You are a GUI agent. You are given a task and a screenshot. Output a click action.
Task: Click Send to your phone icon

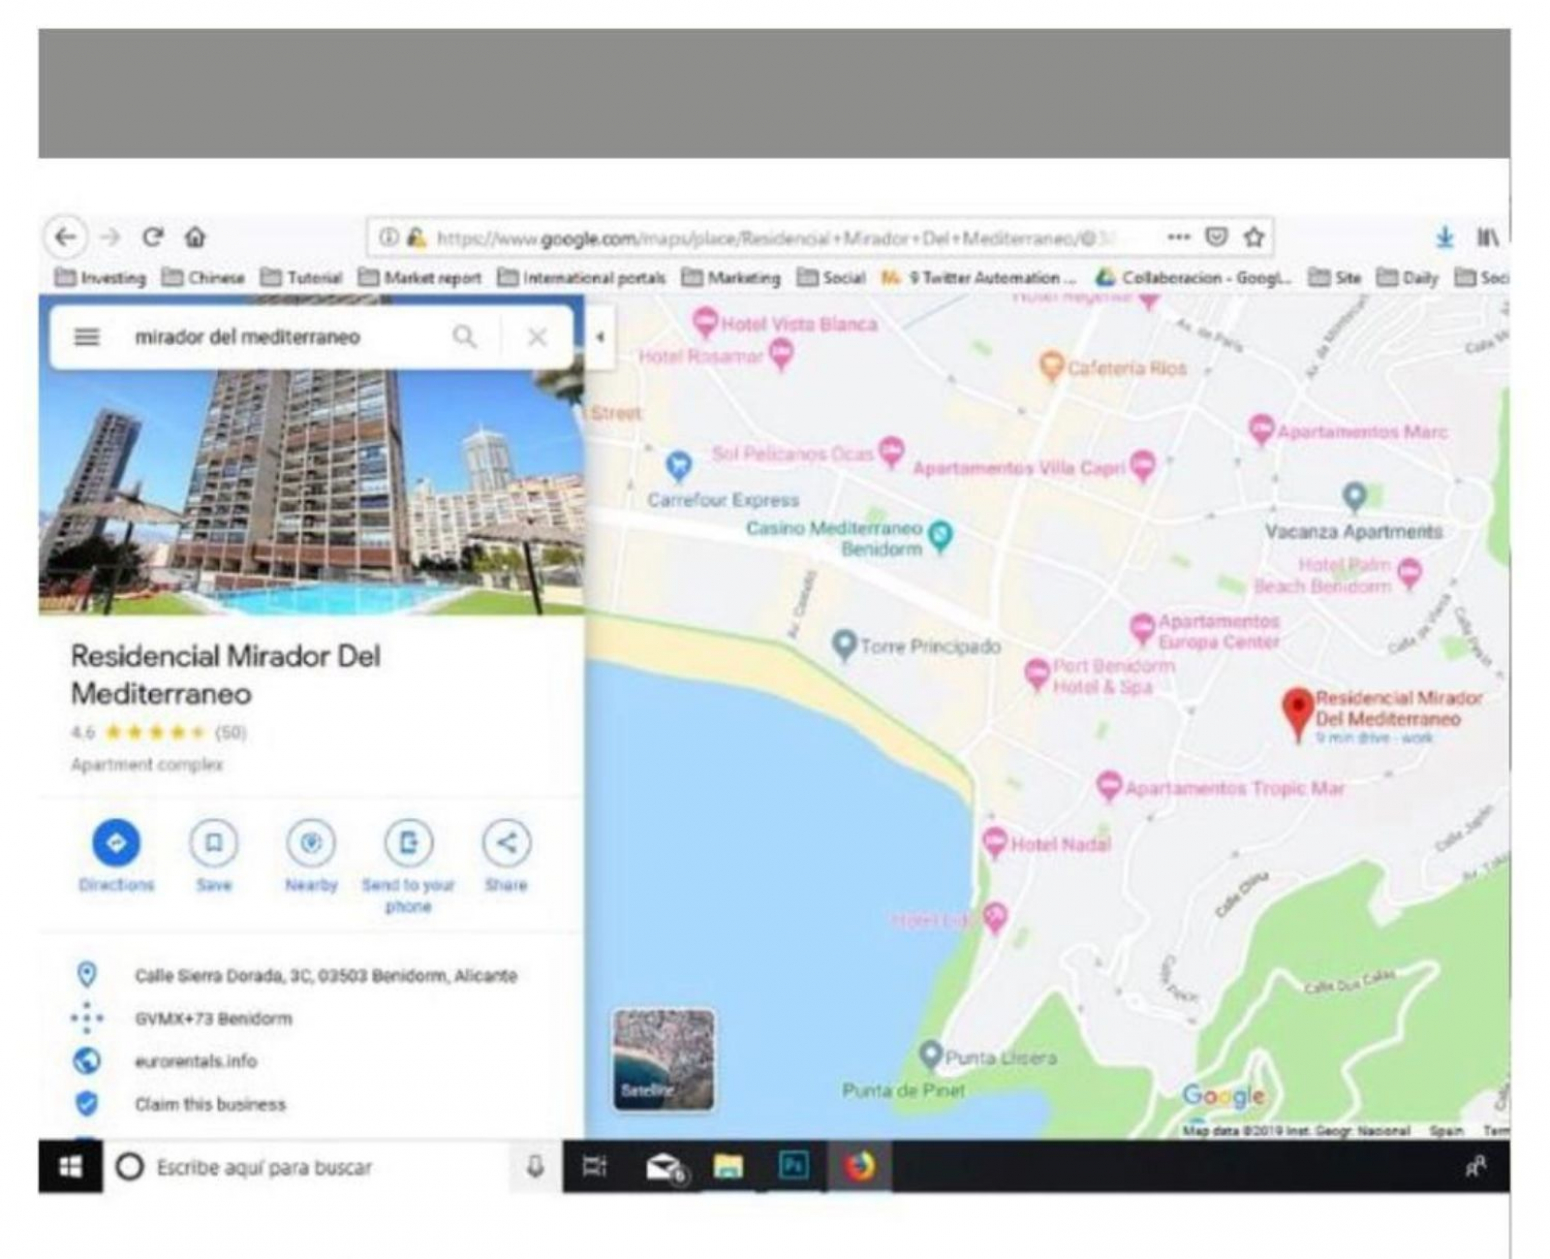408,843
